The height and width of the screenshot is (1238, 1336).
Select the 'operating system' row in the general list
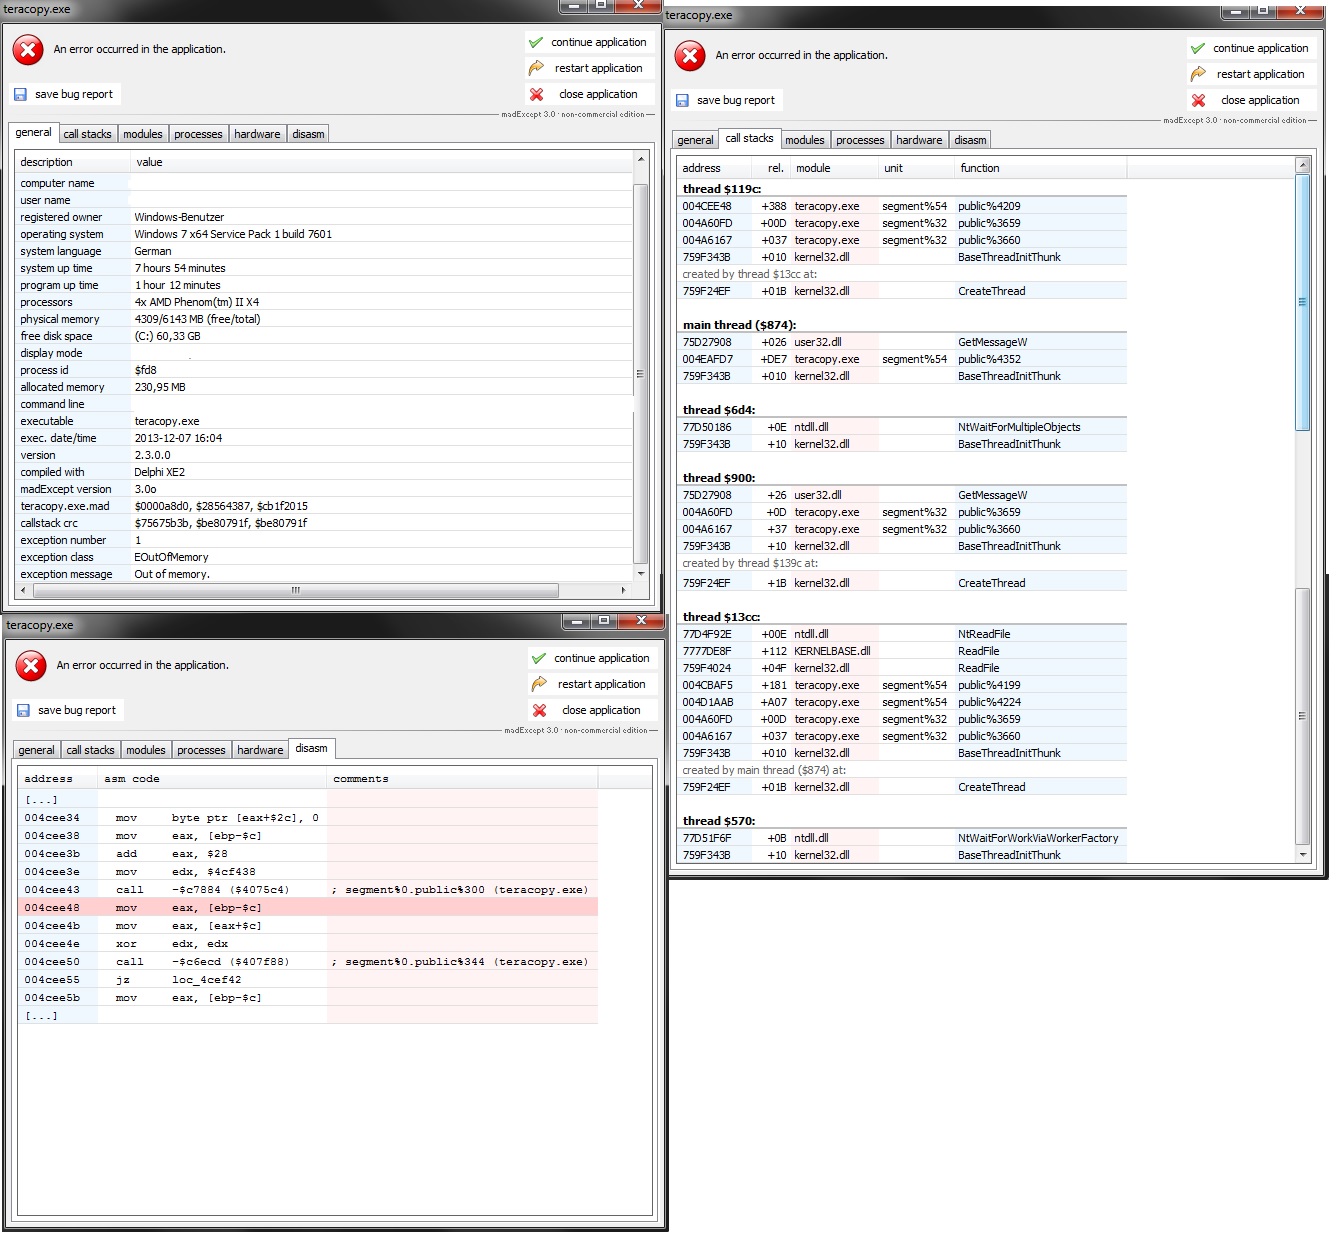(x=324, y=234)
